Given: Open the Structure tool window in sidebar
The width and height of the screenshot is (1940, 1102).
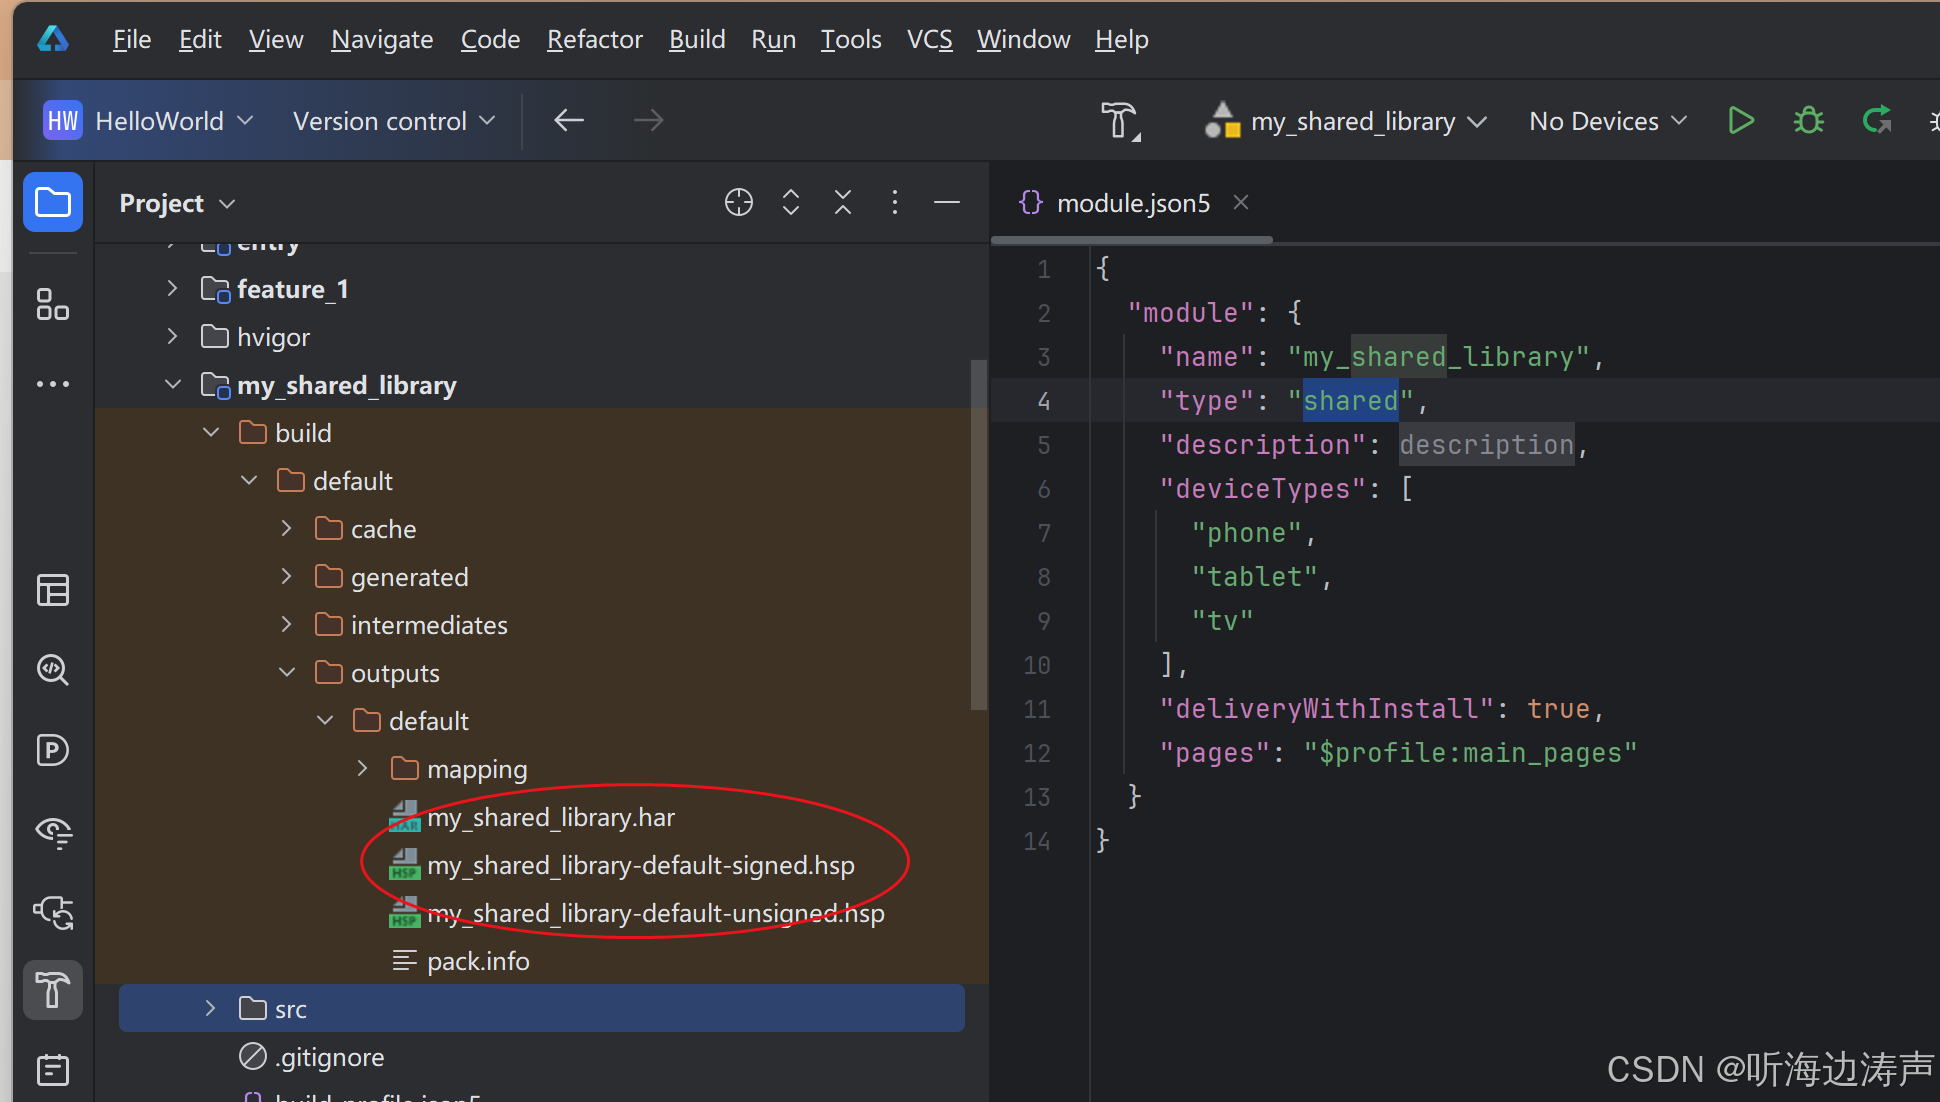Looking at the screenshot, I should [x=53, y=304].
